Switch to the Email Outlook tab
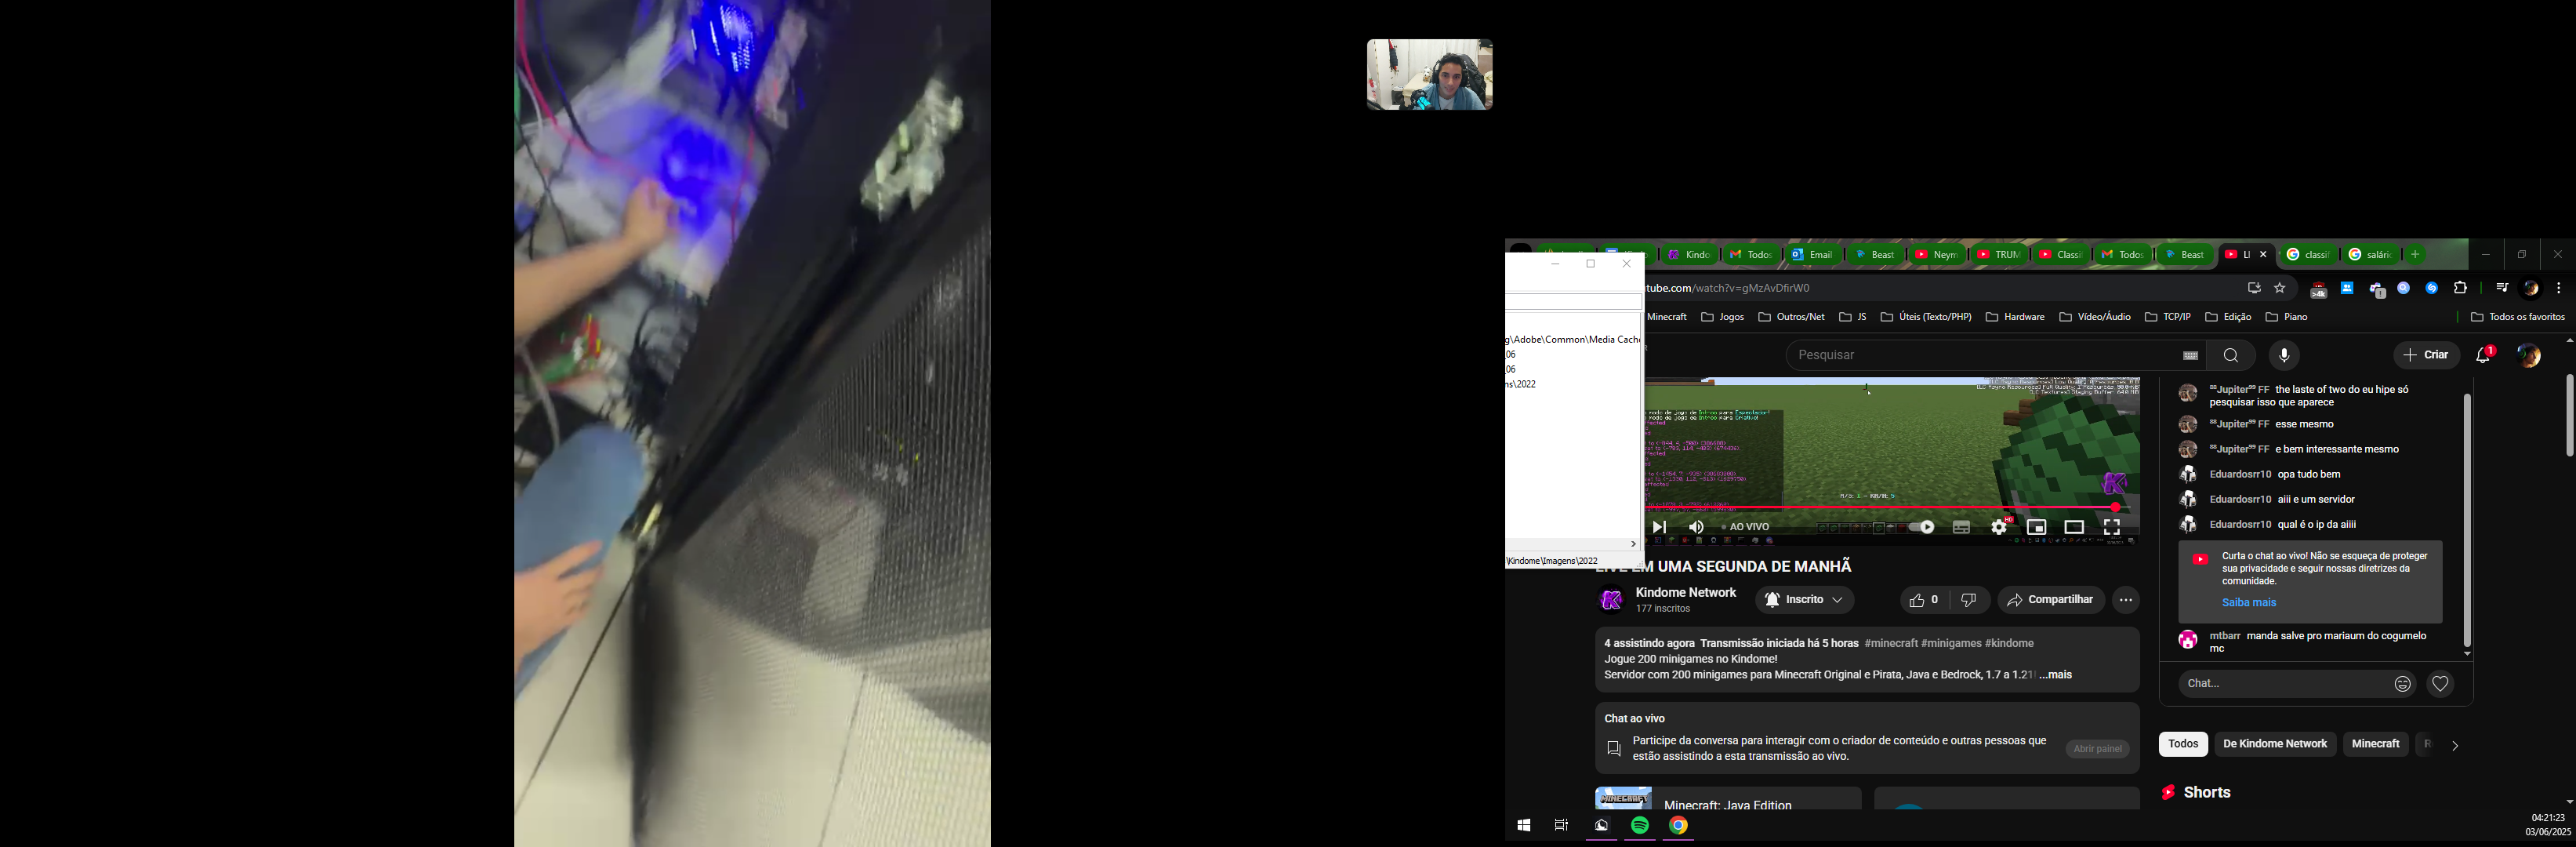2576x847 pixels. tap(1813, 255)
